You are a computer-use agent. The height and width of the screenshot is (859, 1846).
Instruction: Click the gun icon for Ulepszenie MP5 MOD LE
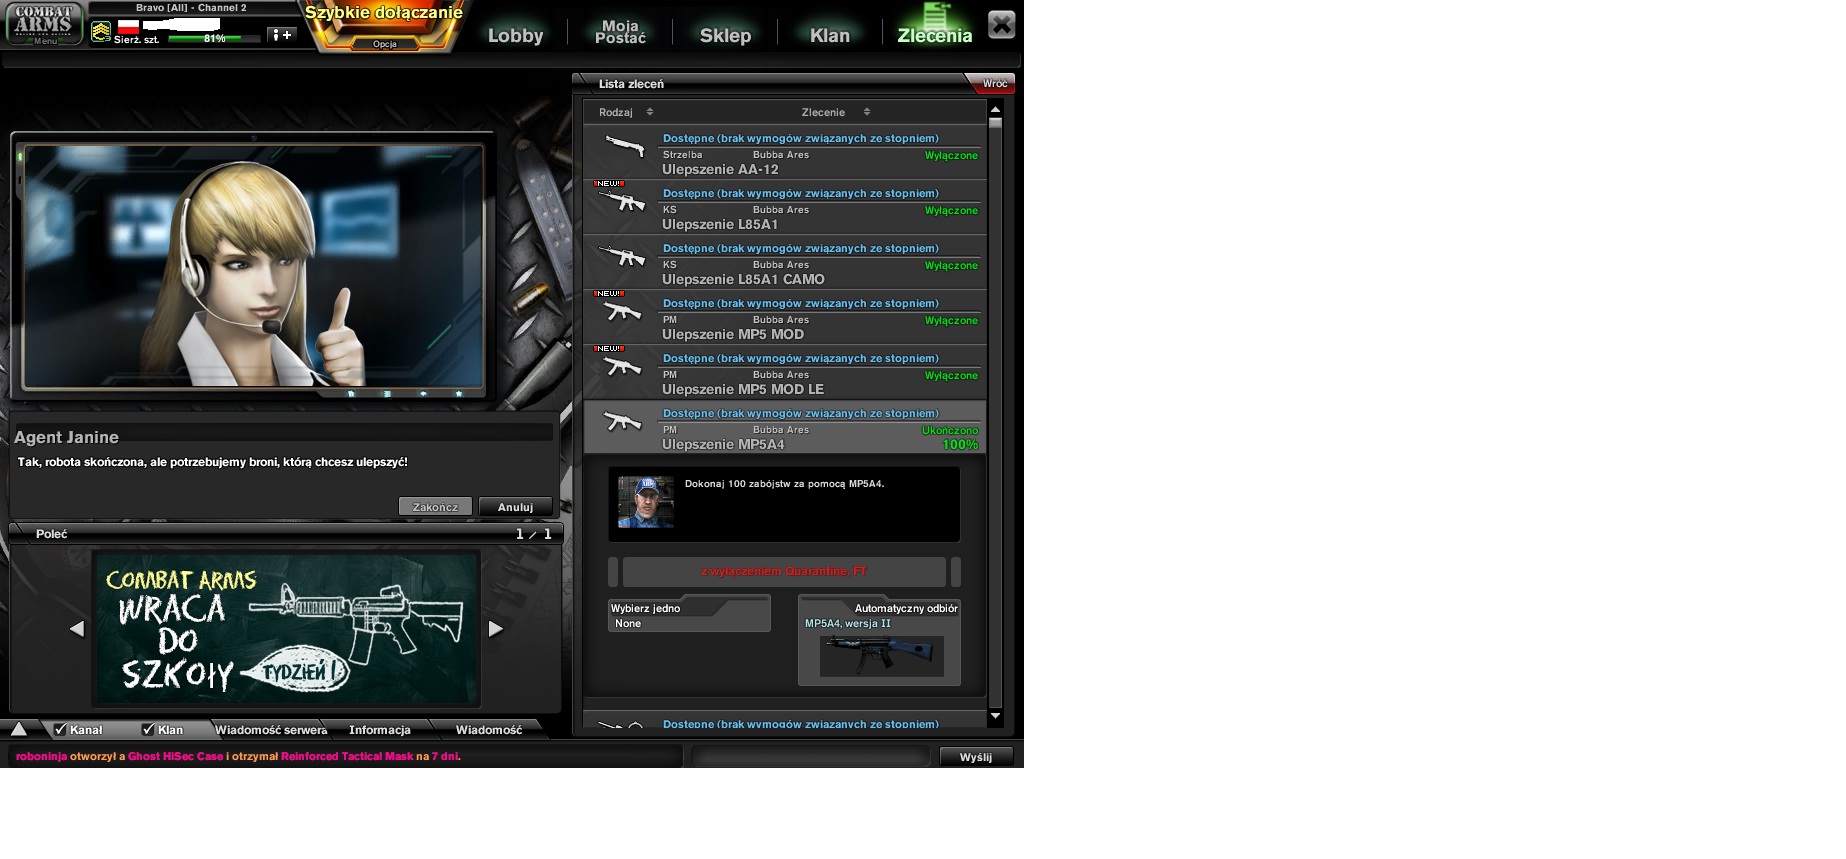point(623,367)
